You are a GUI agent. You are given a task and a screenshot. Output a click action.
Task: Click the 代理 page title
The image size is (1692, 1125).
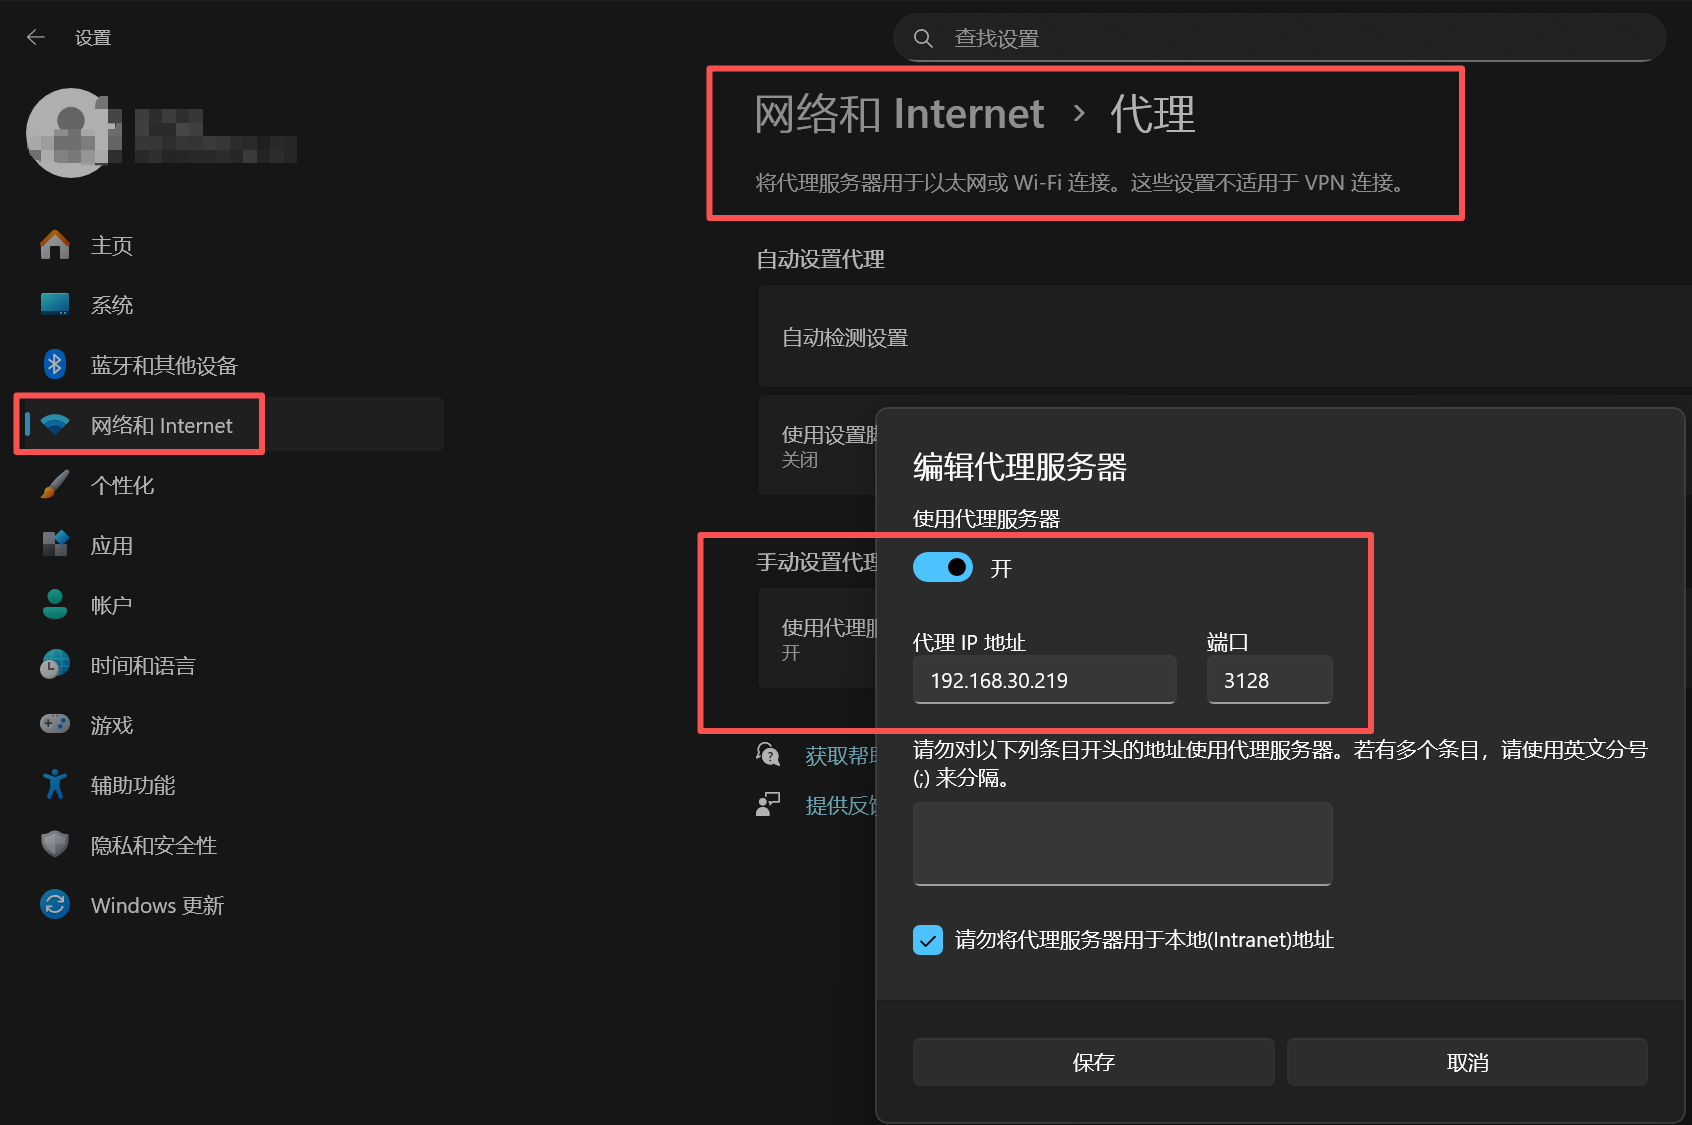[x=1153, y=113]
